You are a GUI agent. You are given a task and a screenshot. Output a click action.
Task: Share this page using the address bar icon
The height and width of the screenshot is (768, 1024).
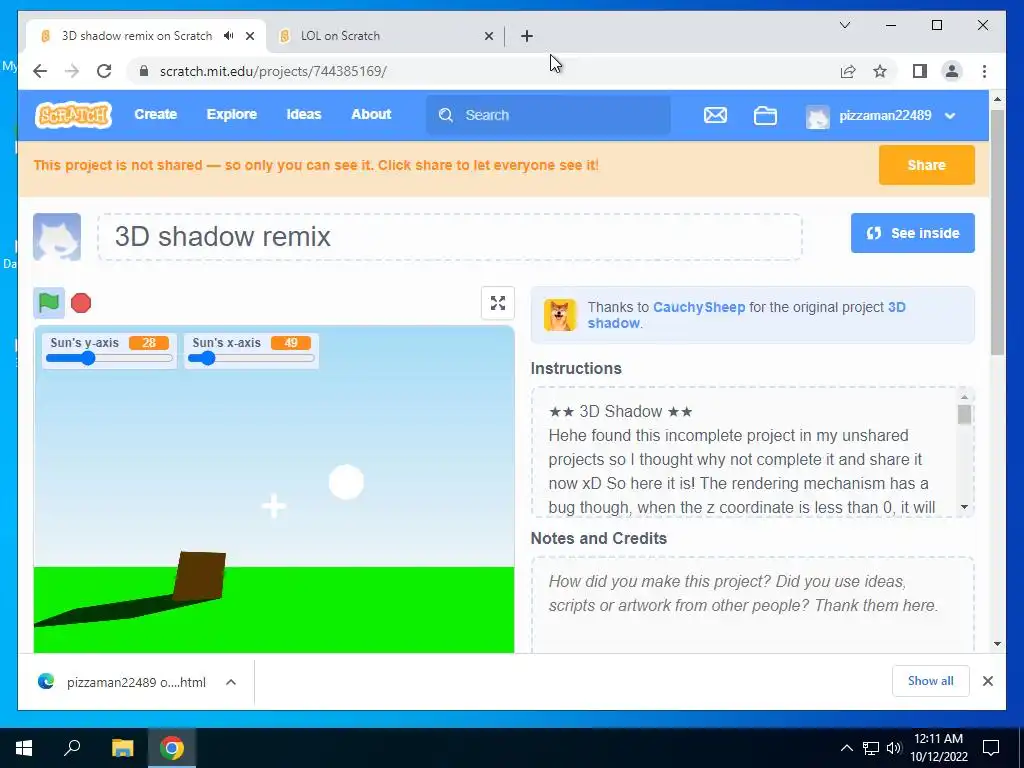pyautogui.click(x=848, y=71)
